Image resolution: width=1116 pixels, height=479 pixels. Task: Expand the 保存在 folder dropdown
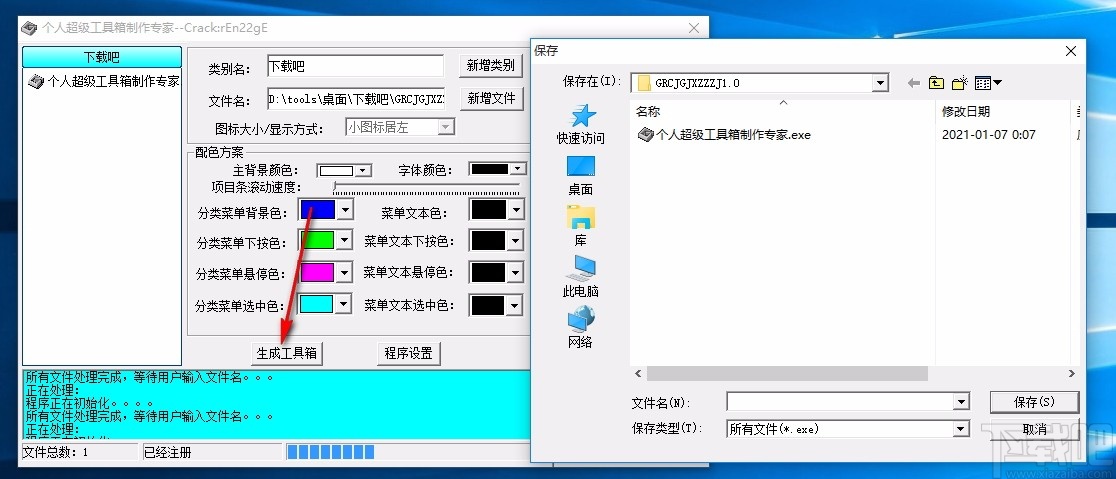pyautogui.click(x=881, y=83)
